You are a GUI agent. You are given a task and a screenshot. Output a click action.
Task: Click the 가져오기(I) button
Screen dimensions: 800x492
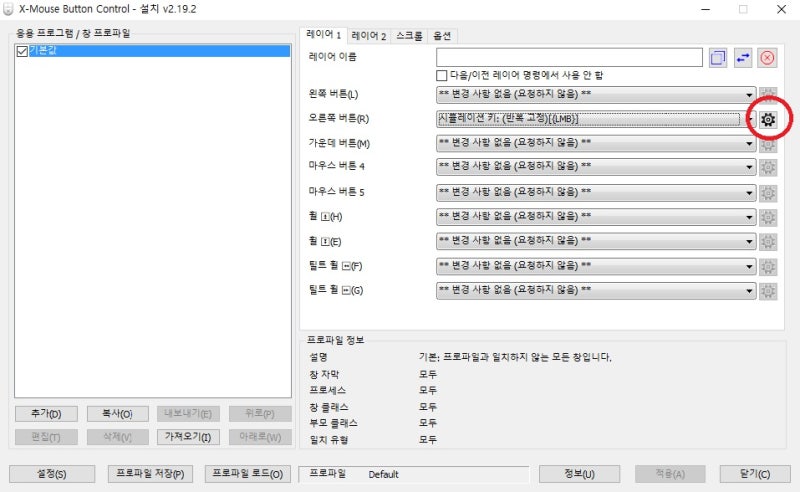(188, 437)
